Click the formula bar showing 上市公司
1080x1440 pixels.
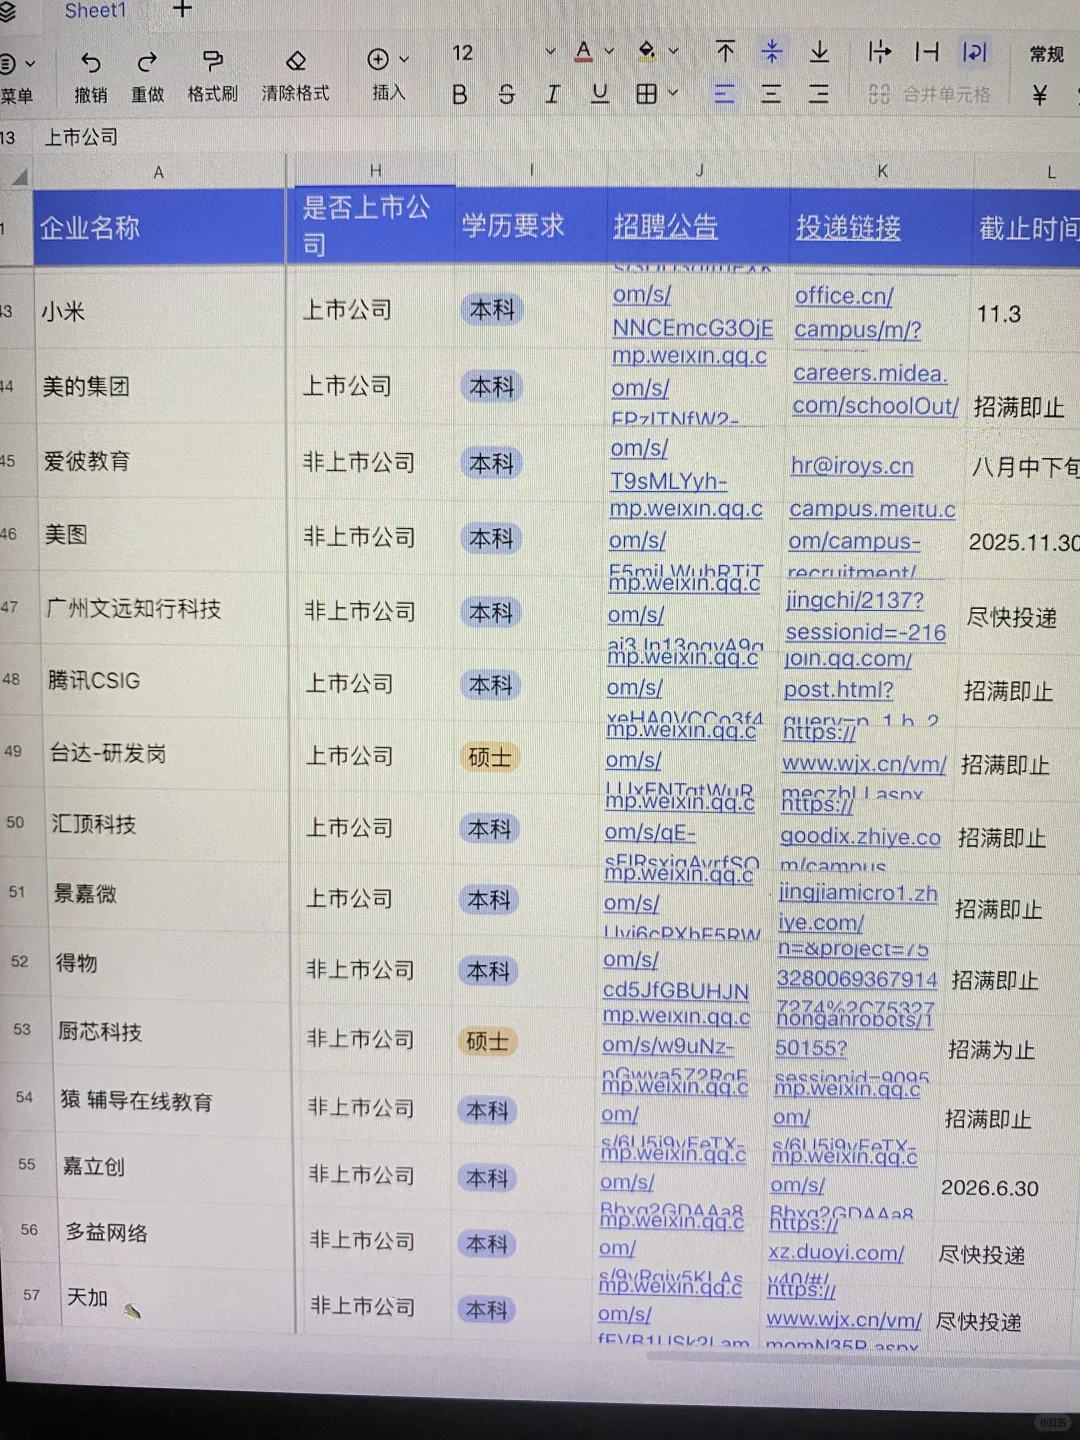81,137
